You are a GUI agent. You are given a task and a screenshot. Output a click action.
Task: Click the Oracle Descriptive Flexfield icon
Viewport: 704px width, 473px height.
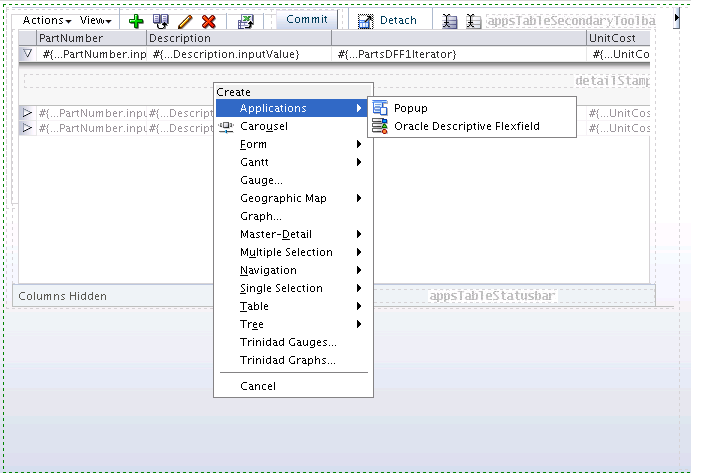point(380,126)
